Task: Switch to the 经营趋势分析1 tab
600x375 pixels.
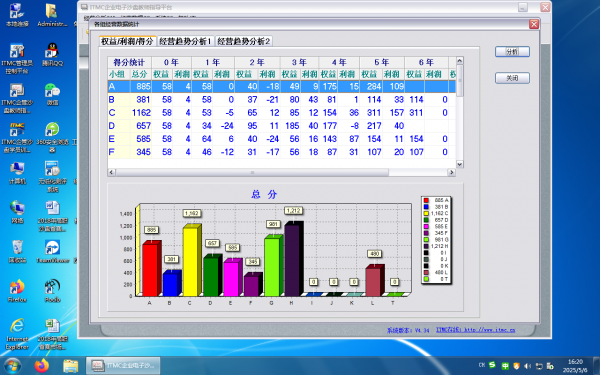Action: point(185,41)
